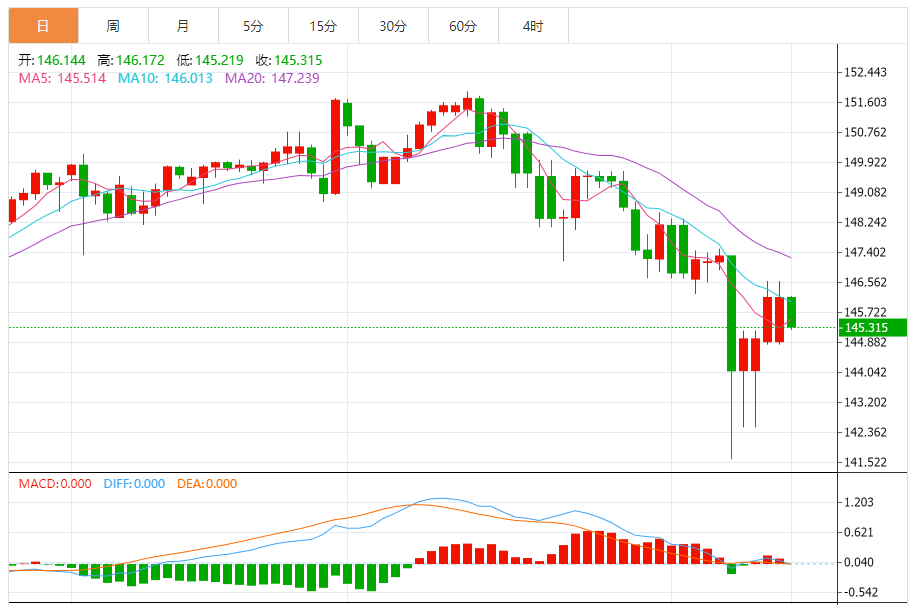Screen dimensions: 911x605
Task: Click the 1.203 MACD axis label
Action: [x=859, y=502]
